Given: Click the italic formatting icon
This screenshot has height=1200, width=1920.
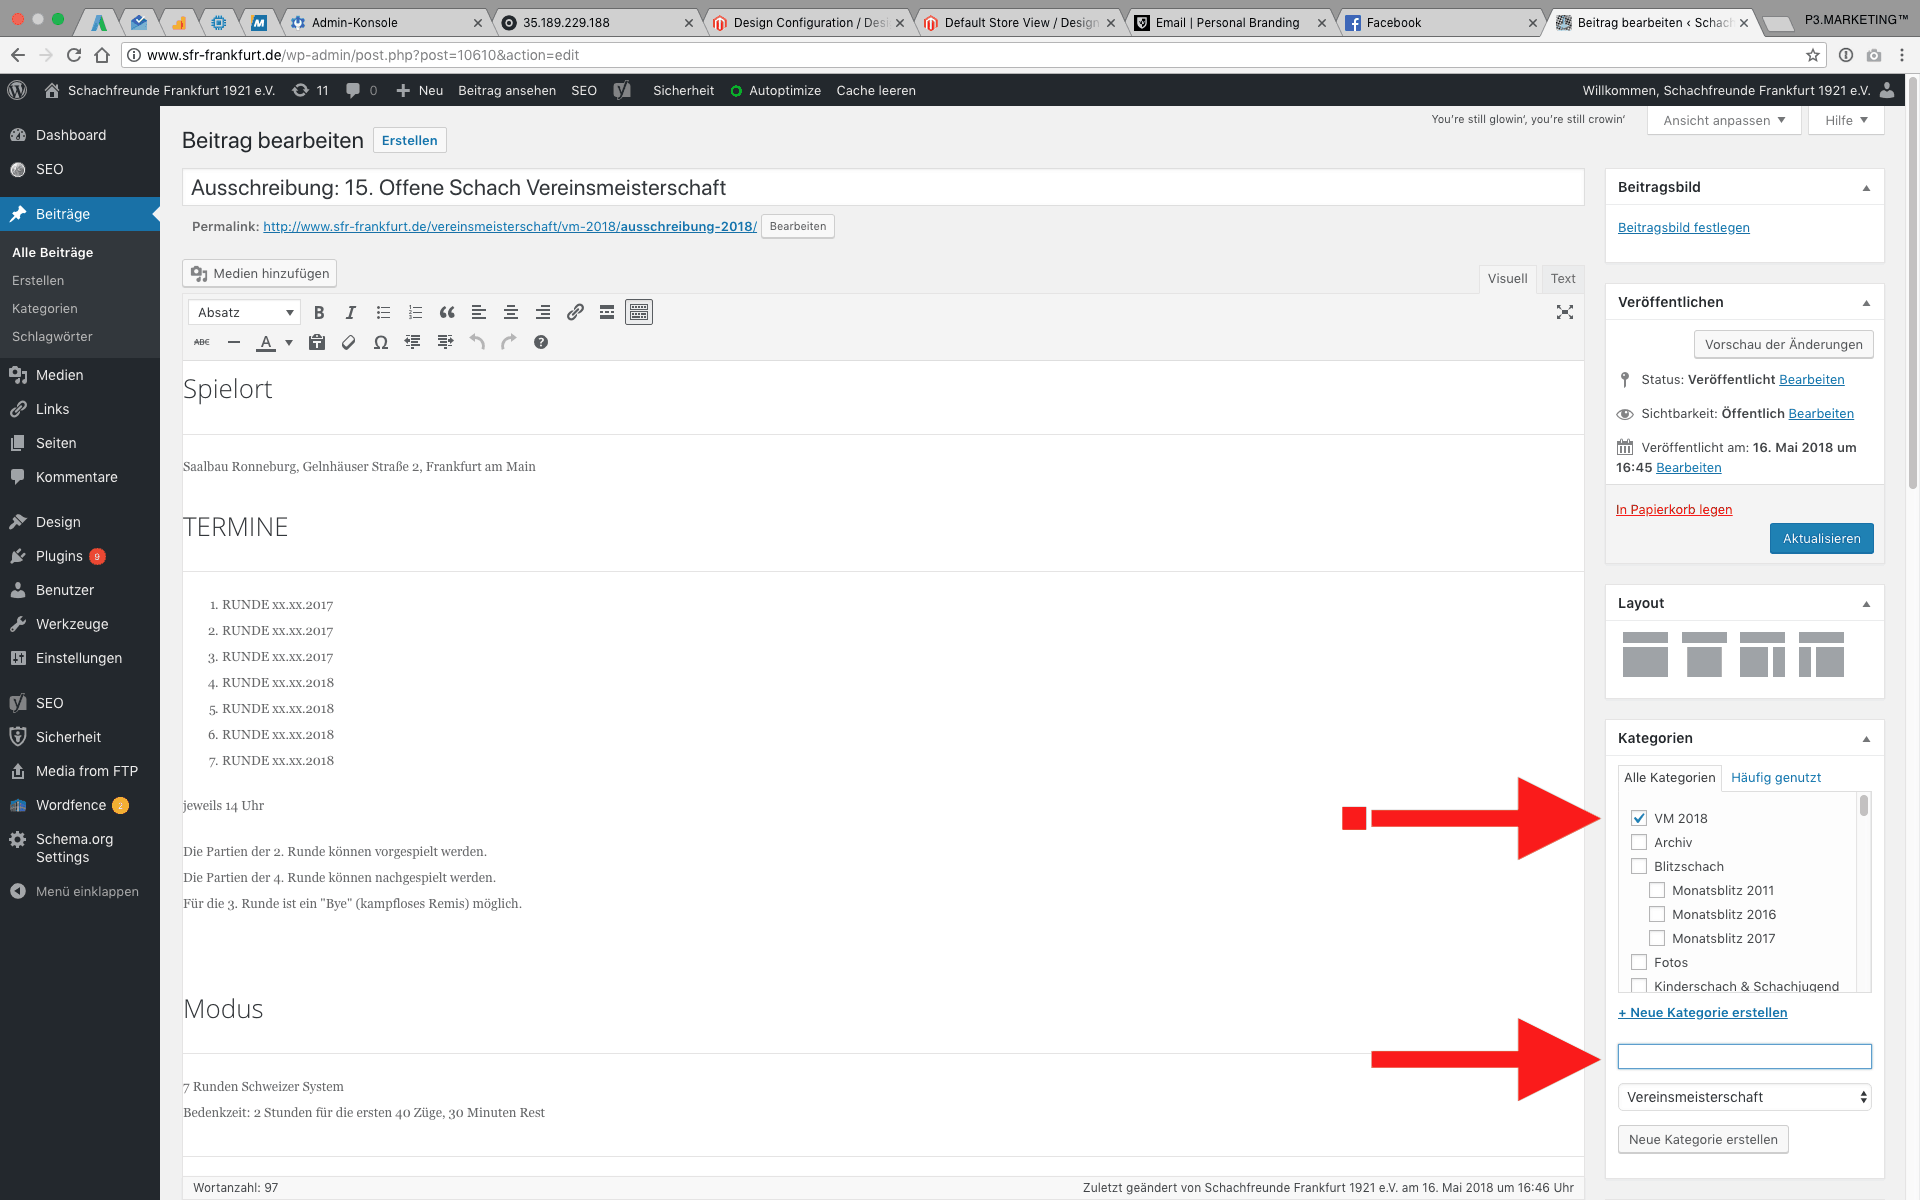Looking at the screenshot, I should 350,313.
